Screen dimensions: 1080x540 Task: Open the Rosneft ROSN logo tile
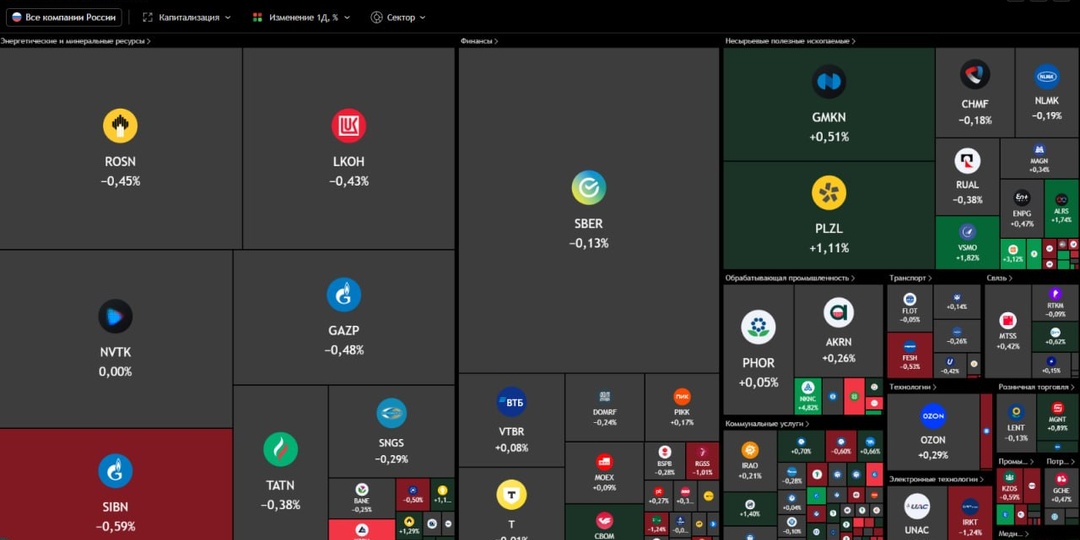coord(121,126)
